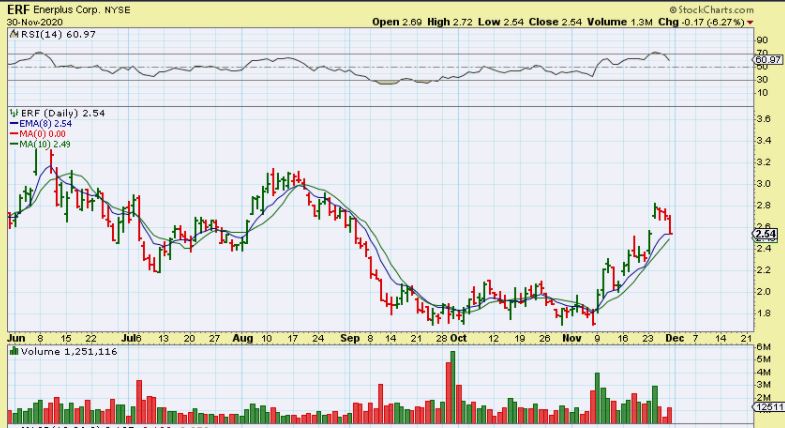Click the ERF (Daily) 2.54 legend label
The height and width of the screenshot is (428, 785).
63,113
